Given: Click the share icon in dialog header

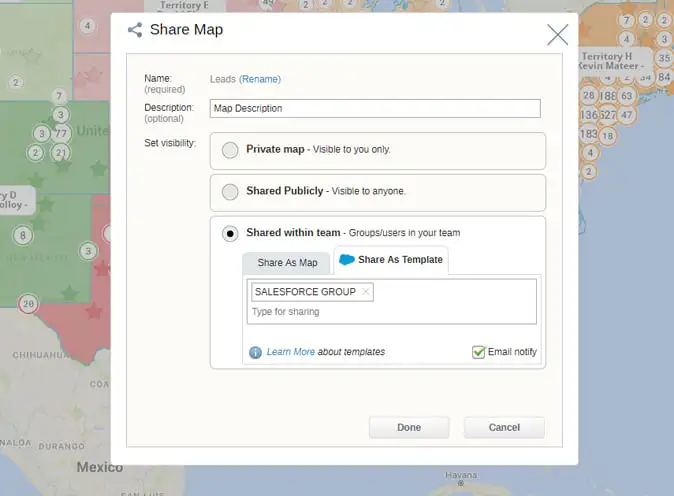Looking at the screenshot, I should (x=135, y=30).
